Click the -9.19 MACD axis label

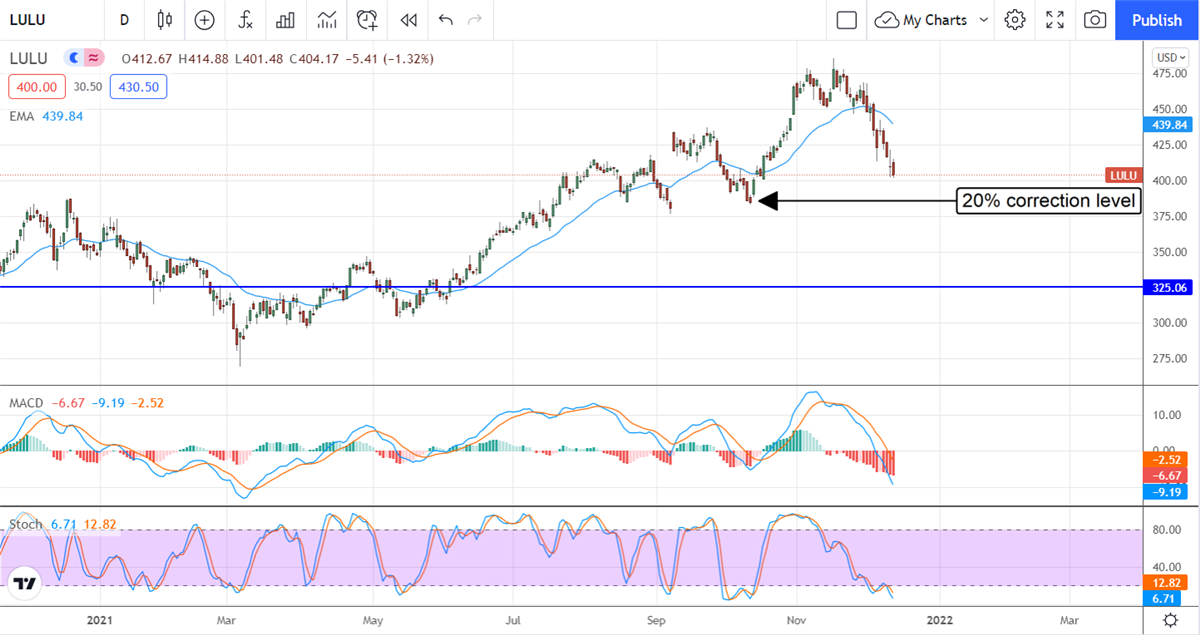[x=1167, y=493]
